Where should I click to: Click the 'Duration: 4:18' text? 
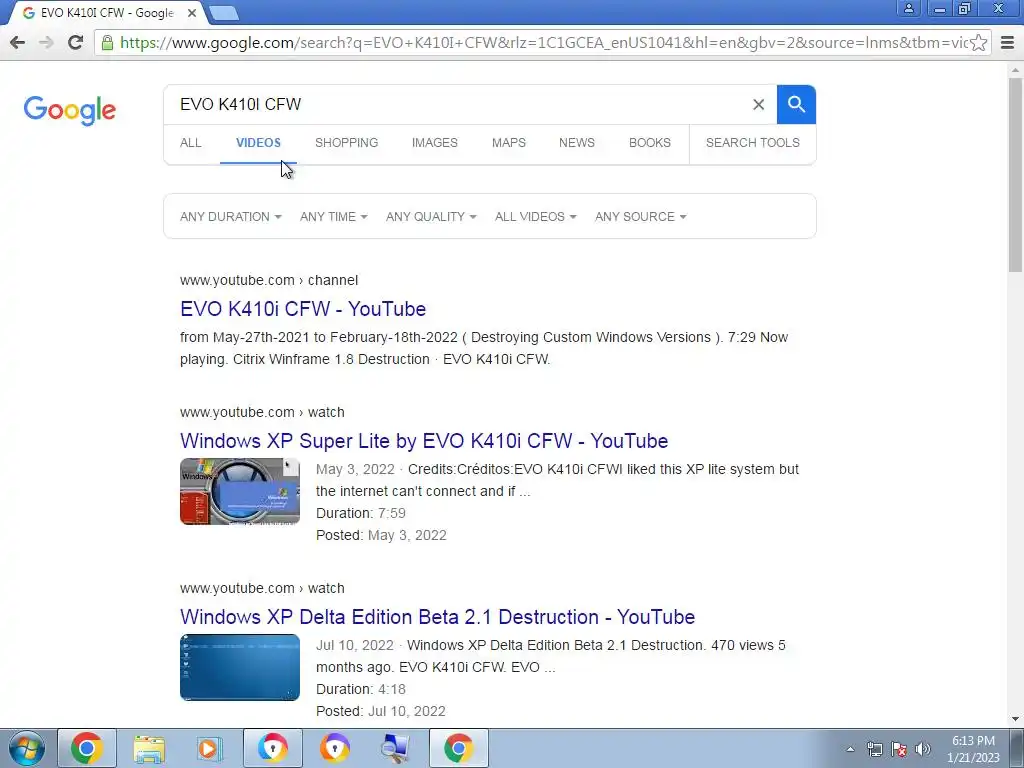(360, 690)
